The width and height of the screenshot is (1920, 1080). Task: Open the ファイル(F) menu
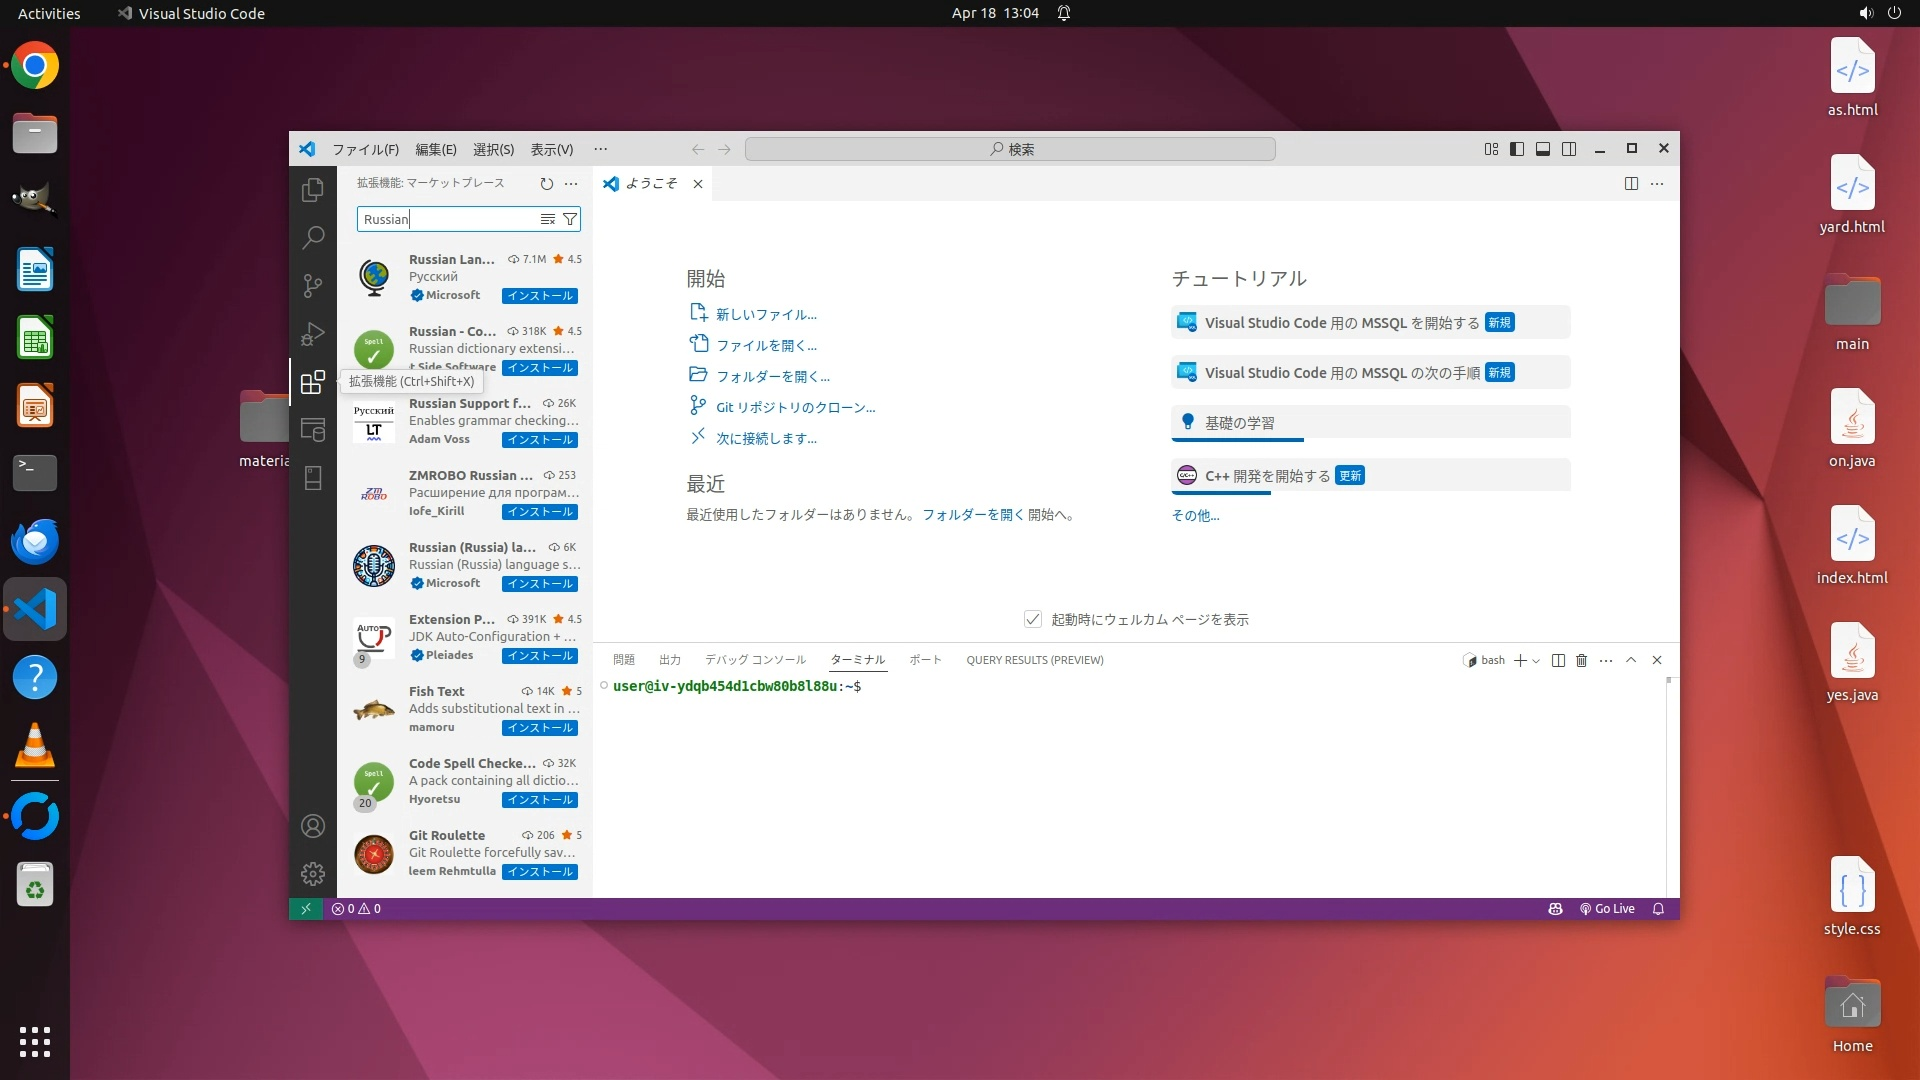365,149
